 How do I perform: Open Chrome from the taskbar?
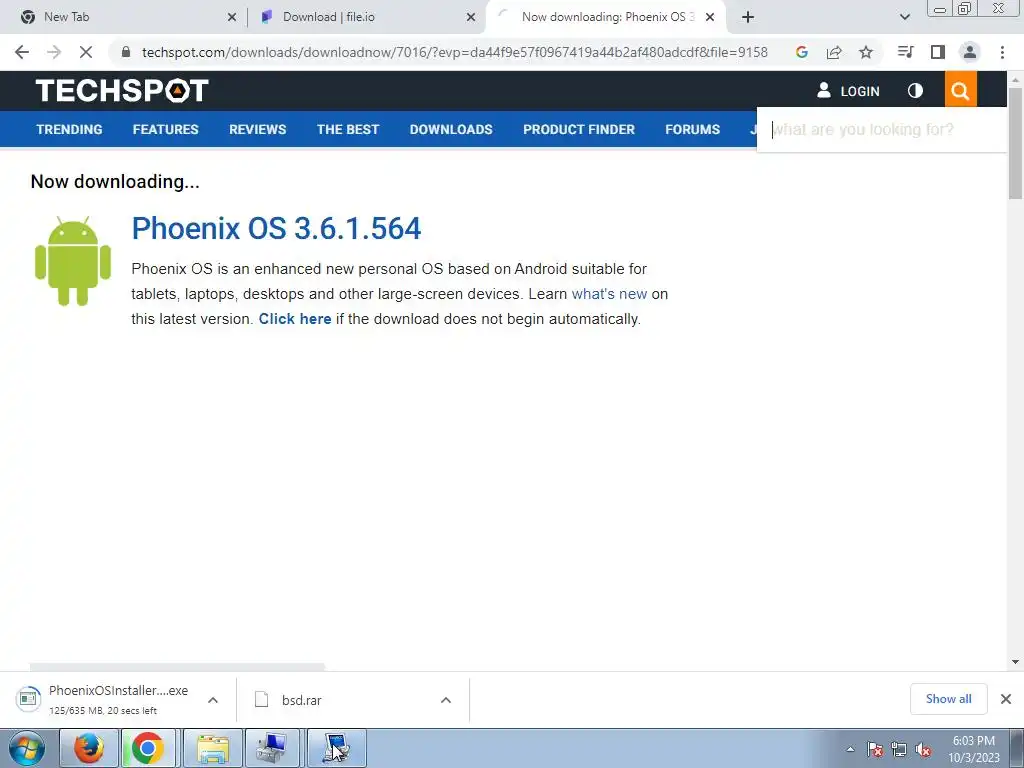coord(148,748)
